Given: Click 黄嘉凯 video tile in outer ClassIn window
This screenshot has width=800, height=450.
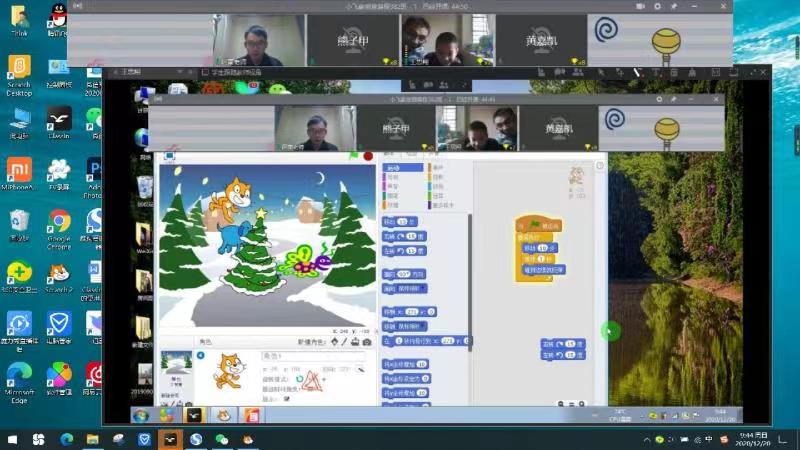Looking at the screenshot, I should coord(541,40).
